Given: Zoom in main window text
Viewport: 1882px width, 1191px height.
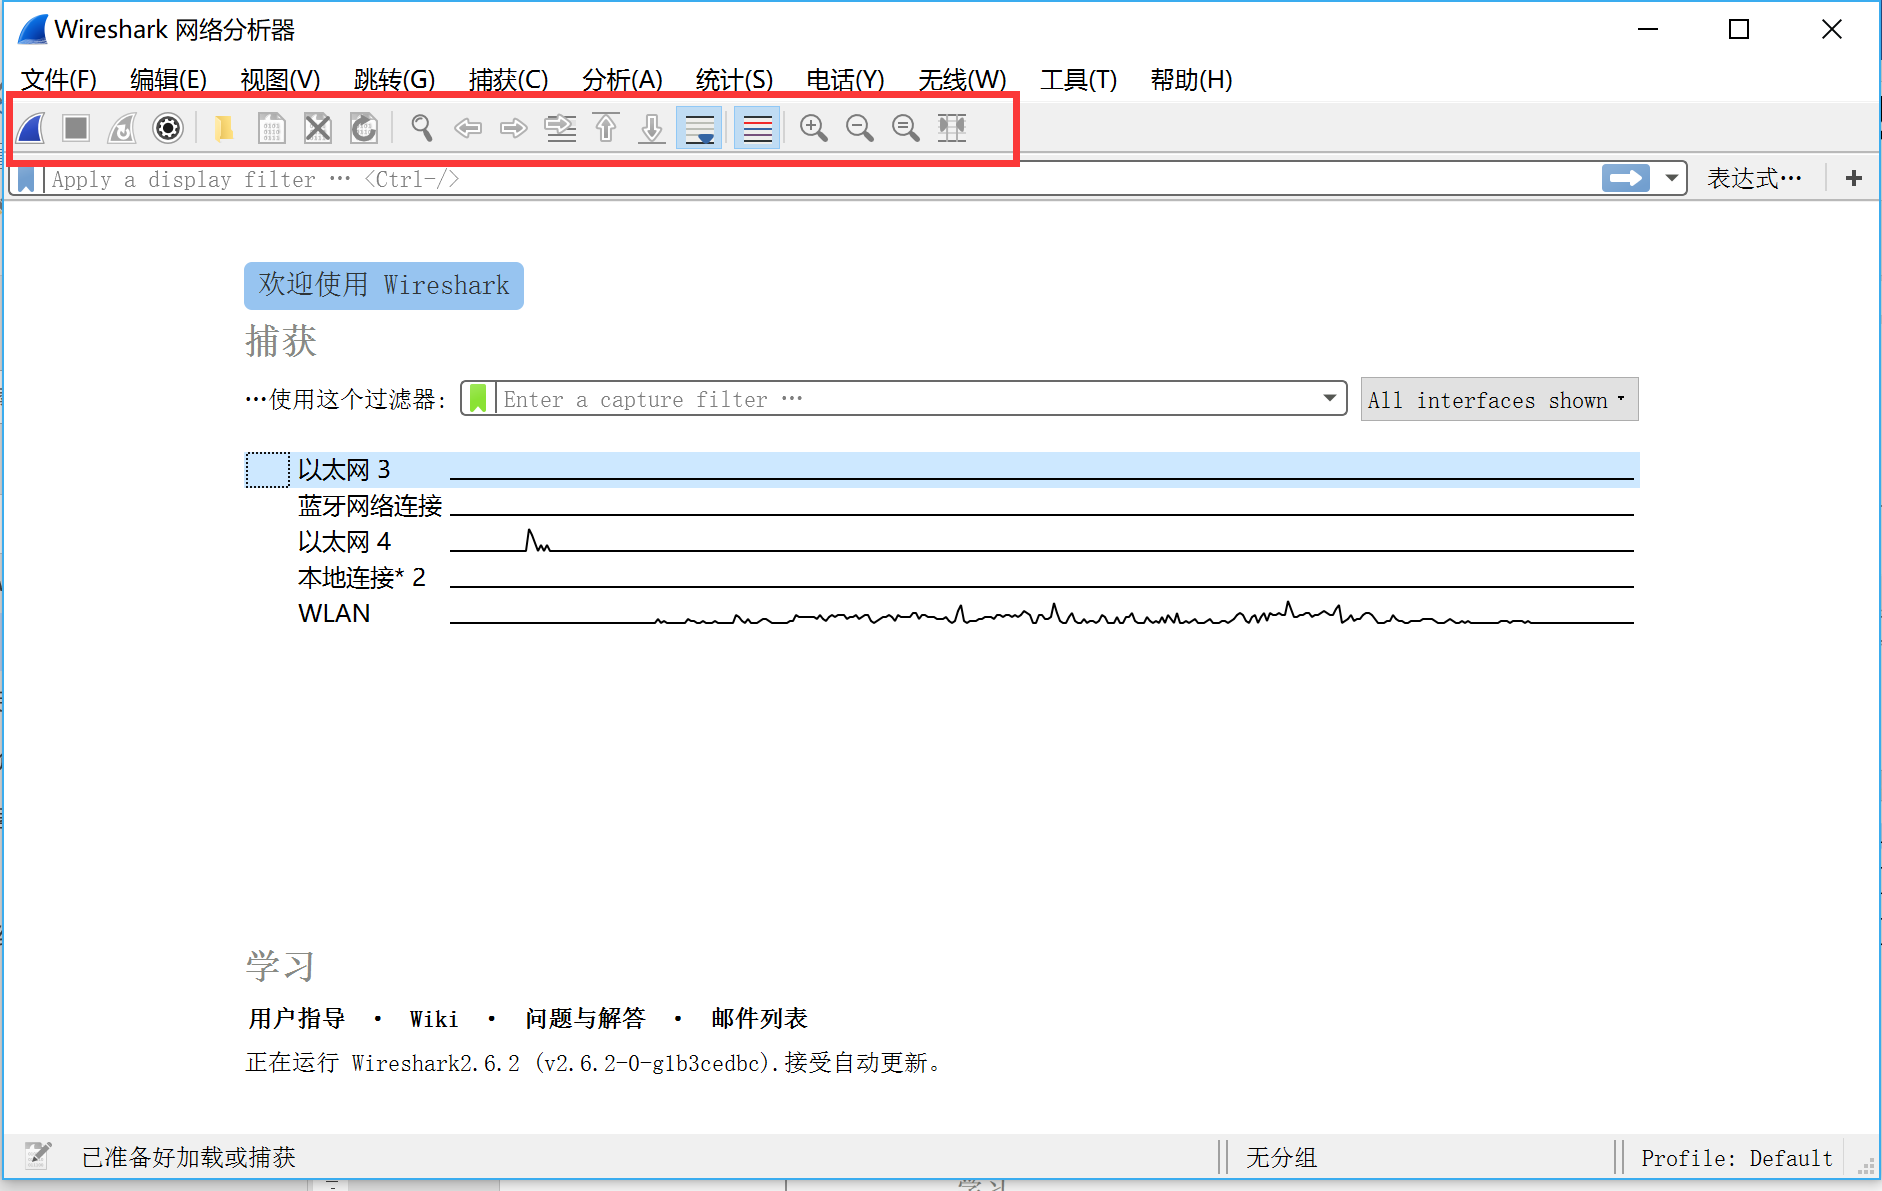Looking at the screenshot, I should (814, 128).
